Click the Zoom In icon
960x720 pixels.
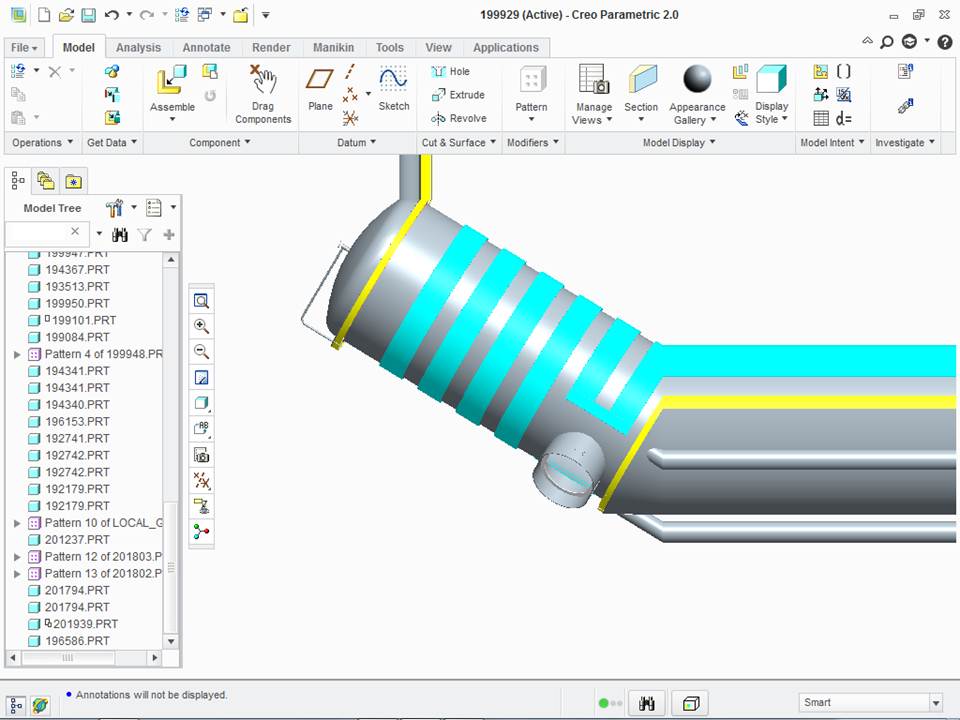click(x=201, y=326)
